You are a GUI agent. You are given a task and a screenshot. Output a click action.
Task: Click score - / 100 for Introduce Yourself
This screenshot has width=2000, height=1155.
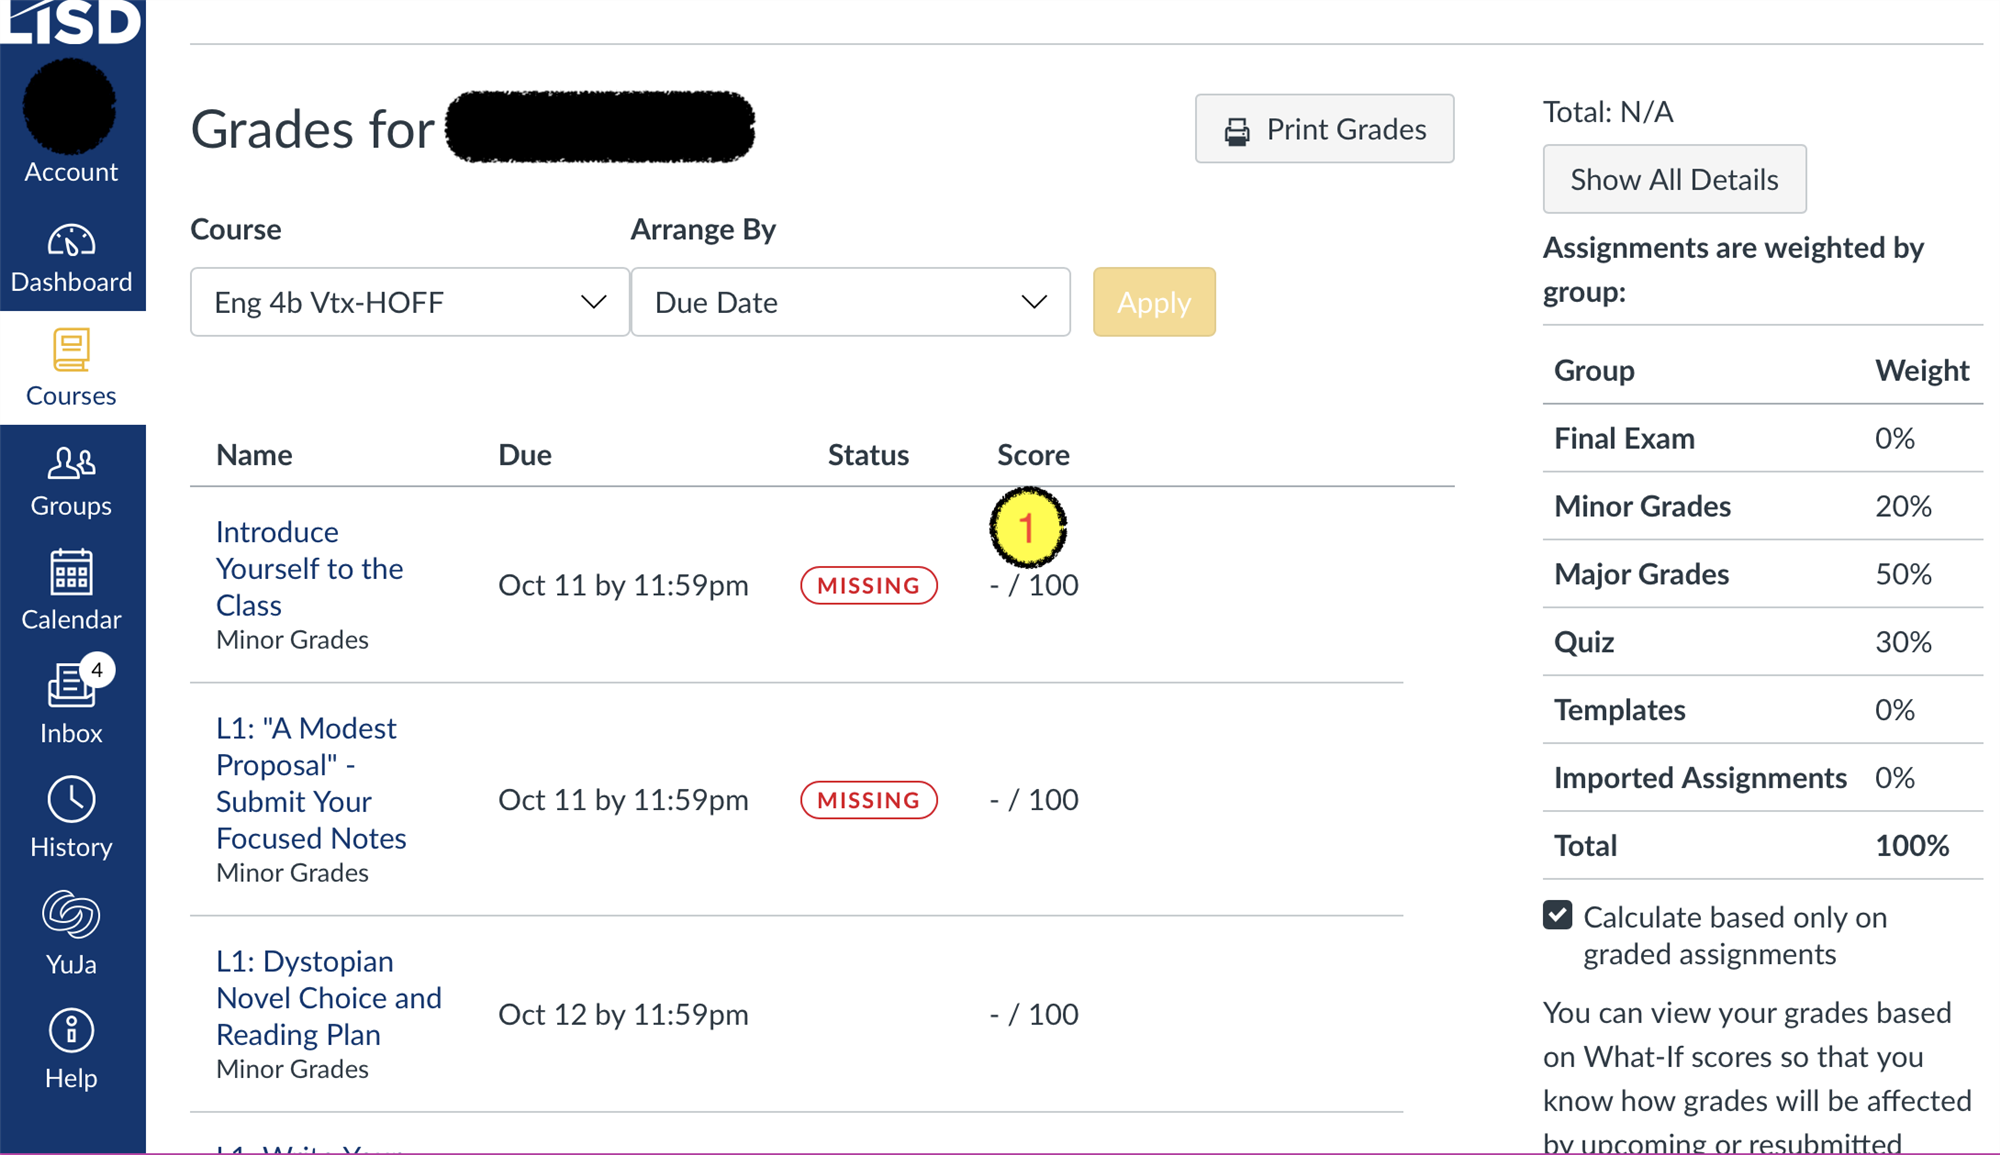1034,585
